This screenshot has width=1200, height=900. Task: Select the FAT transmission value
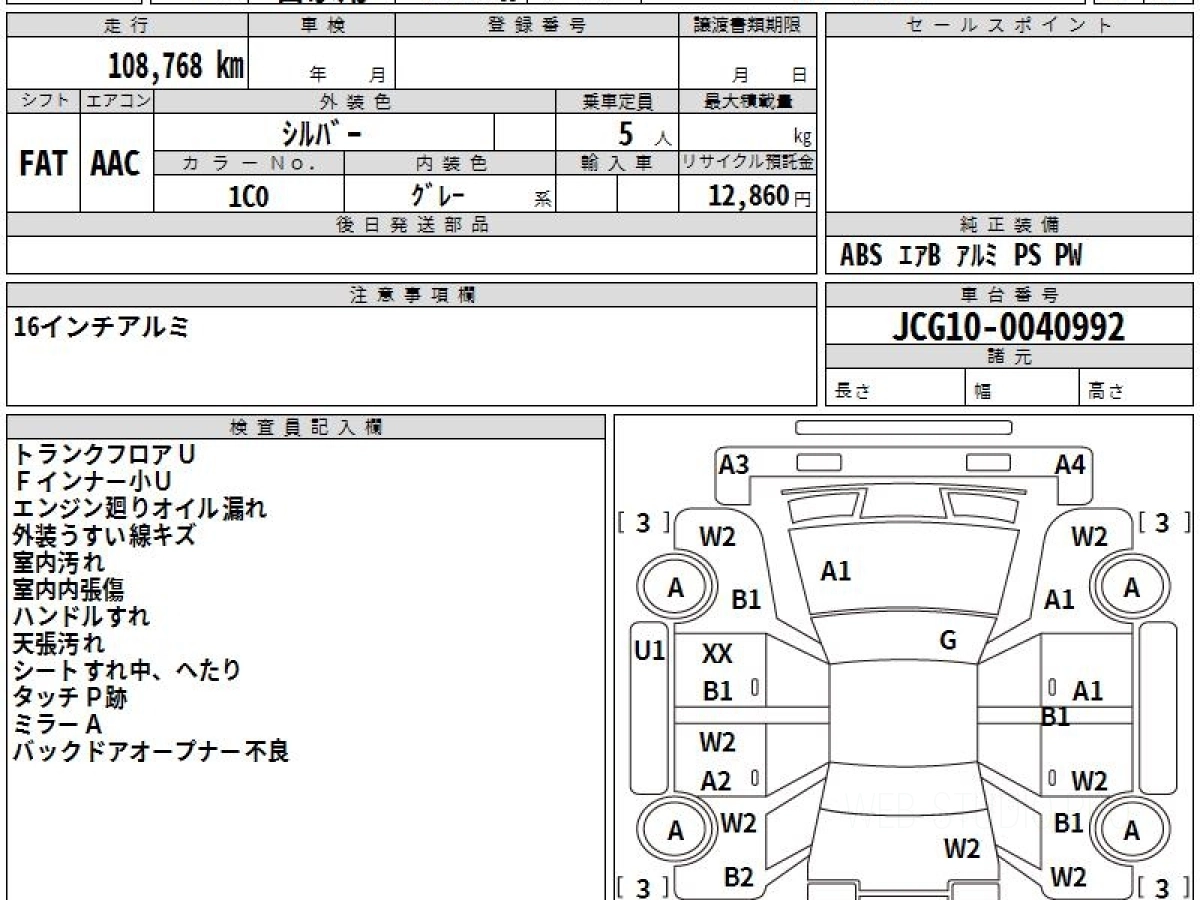[x=43, y=164]
